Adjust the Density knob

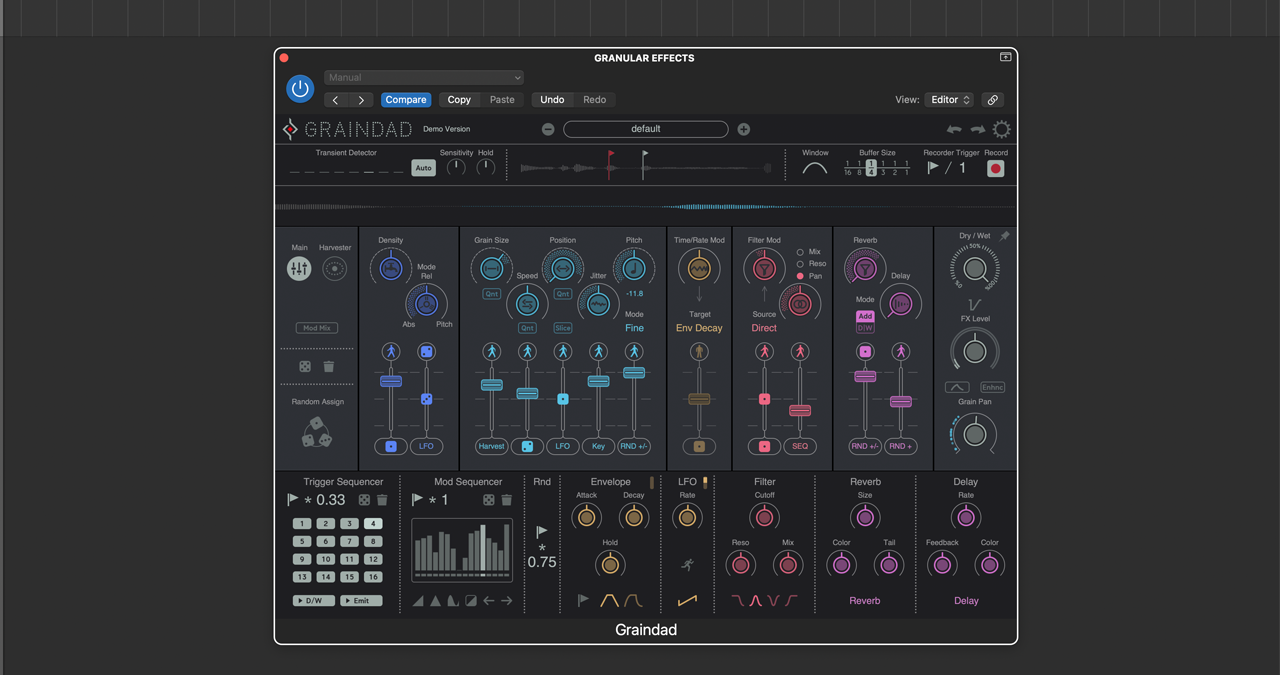(x=390, y=268)
